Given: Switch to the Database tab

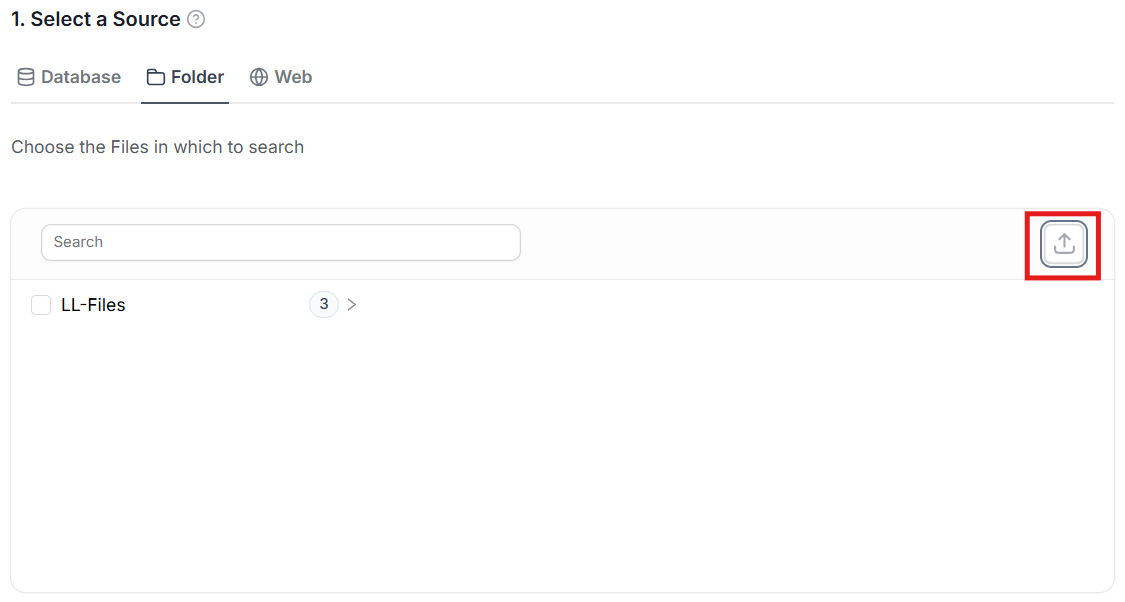Looking at the screenshot, I should 80,77.
